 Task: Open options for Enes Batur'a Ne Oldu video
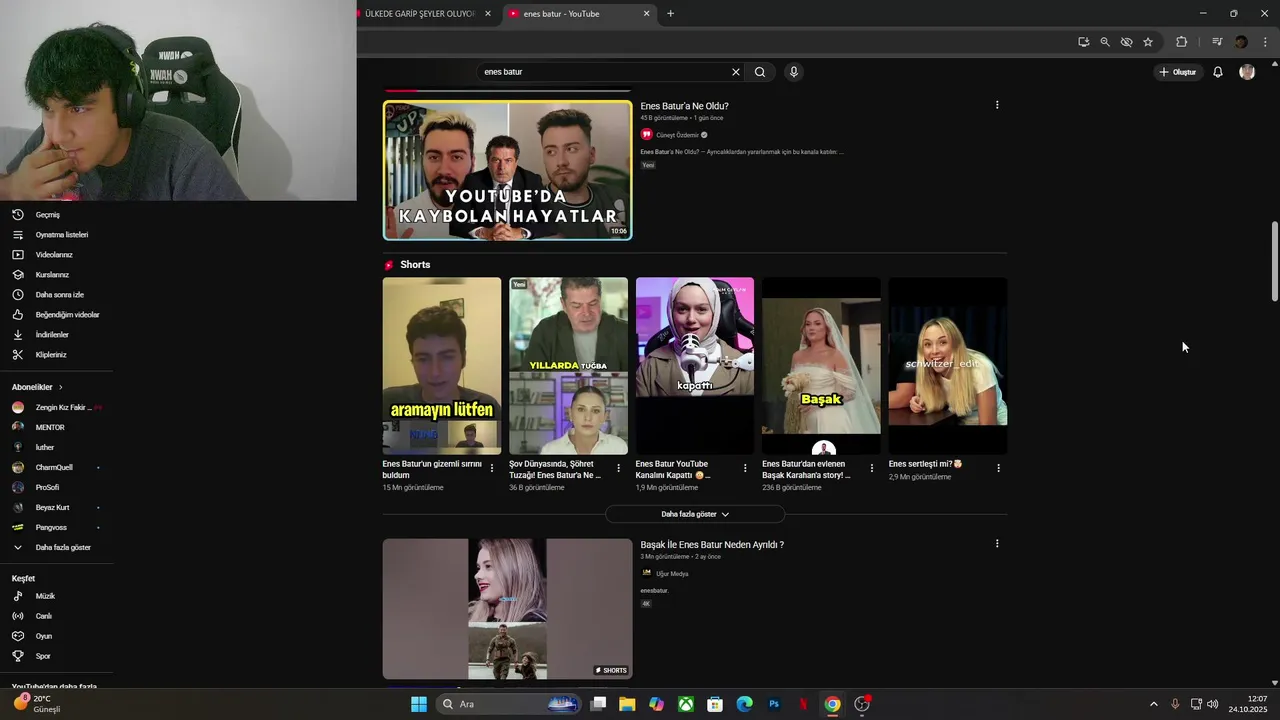(x=997, y=105)
